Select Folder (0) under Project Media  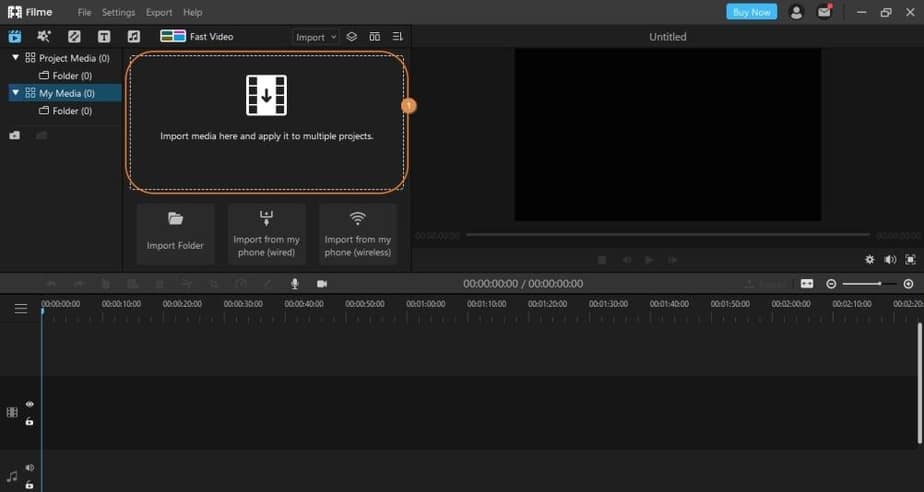[x=65, y=75]
